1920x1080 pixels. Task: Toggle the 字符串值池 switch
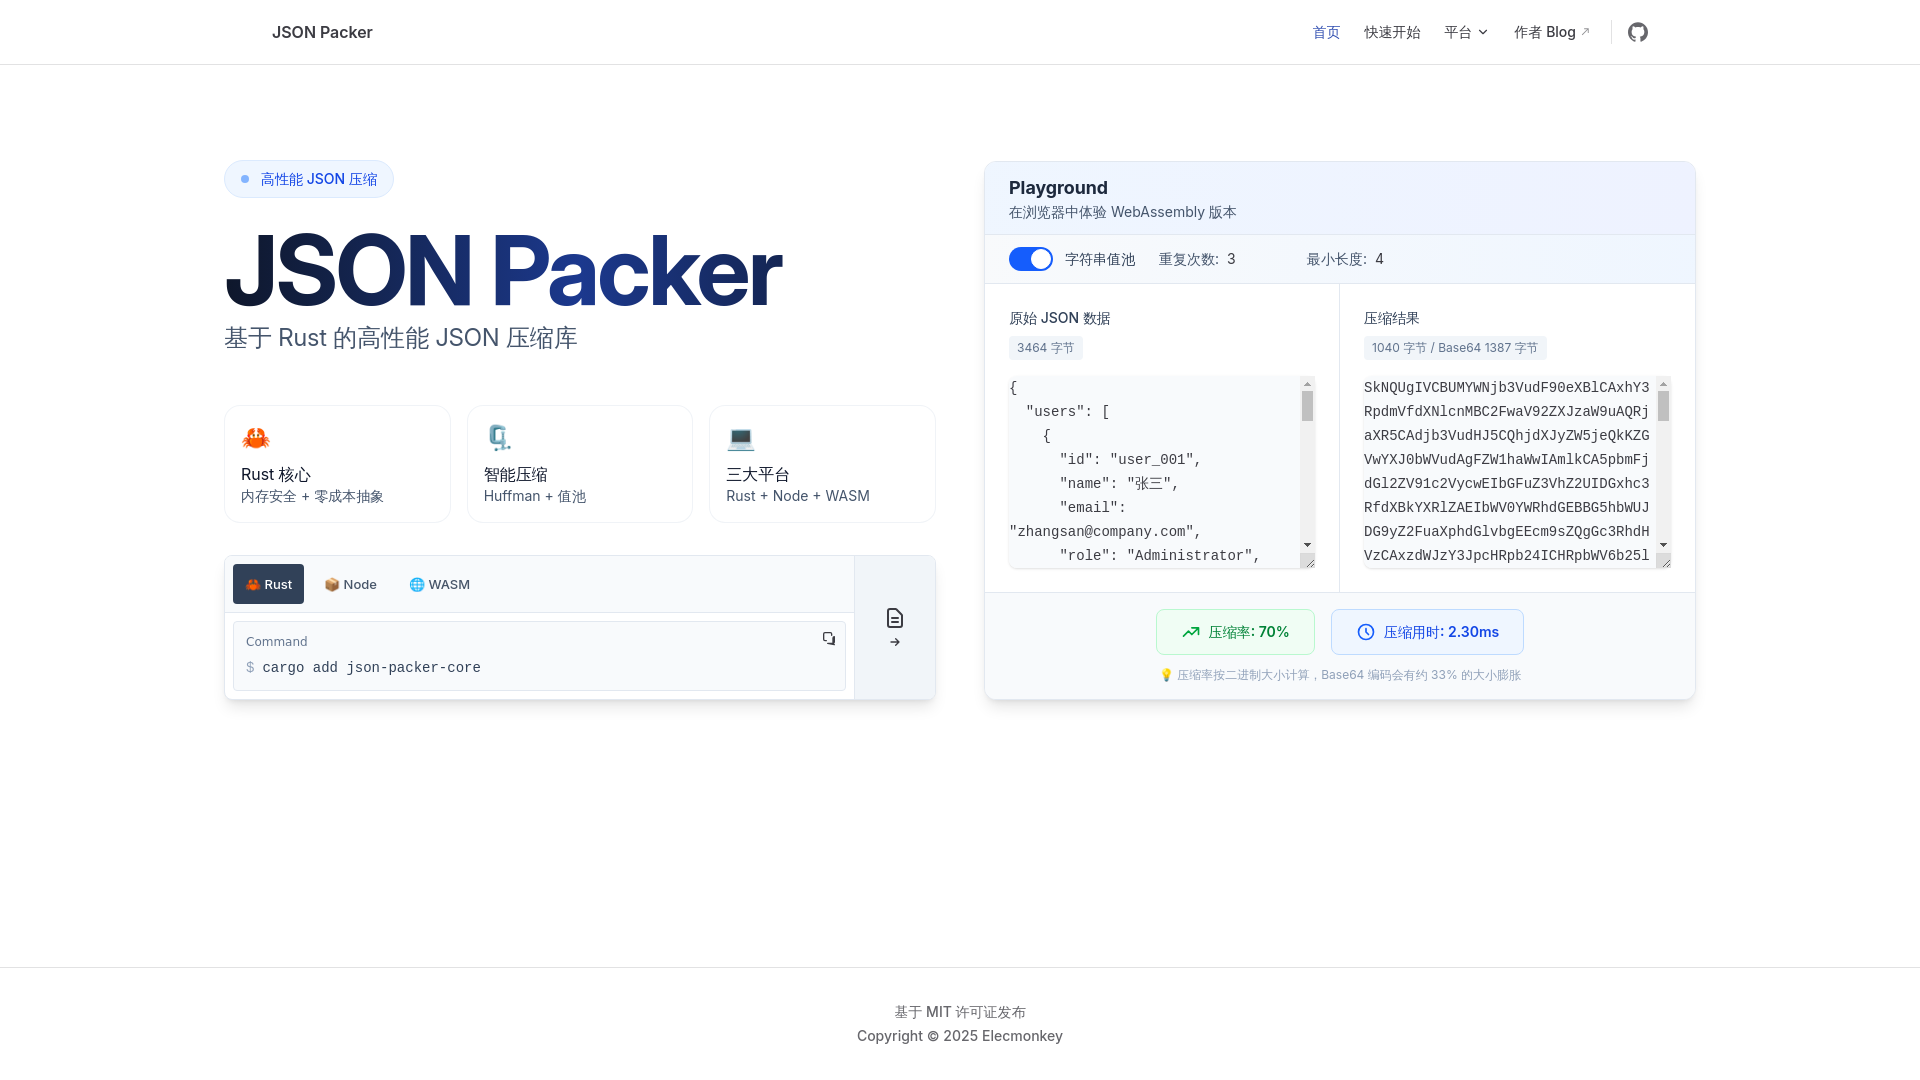tap(1031, 259)
